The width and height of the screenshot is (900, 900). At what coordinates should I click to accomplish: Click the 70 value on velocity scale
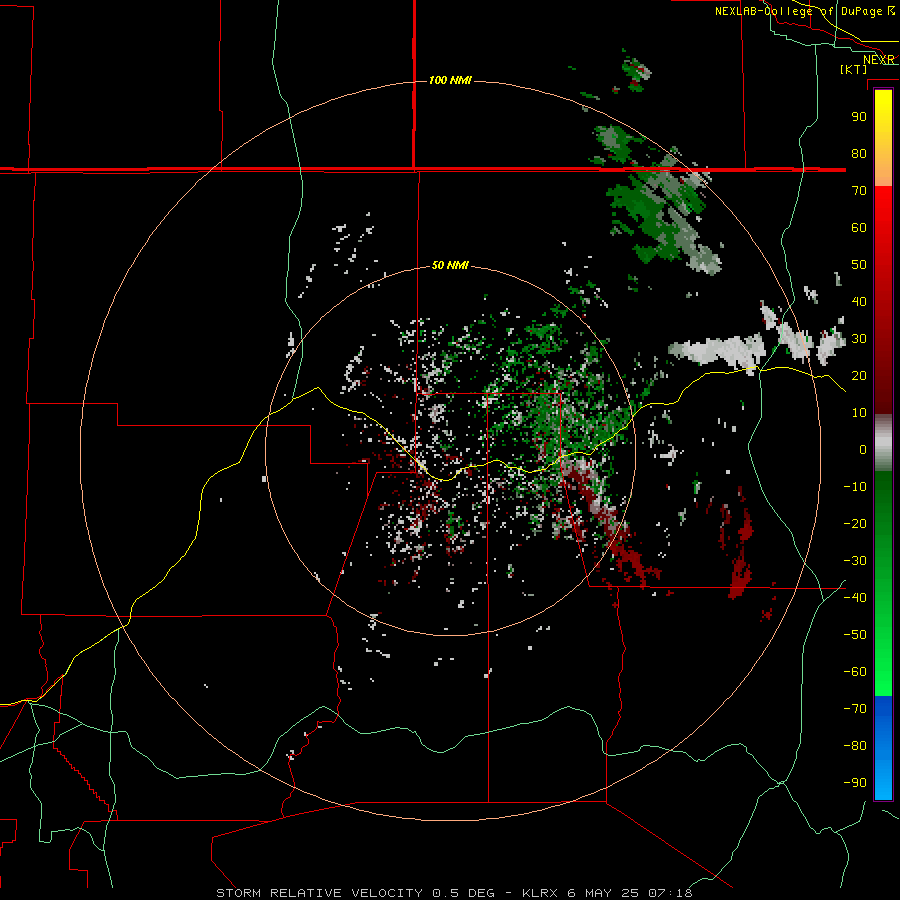coord(859,191)
